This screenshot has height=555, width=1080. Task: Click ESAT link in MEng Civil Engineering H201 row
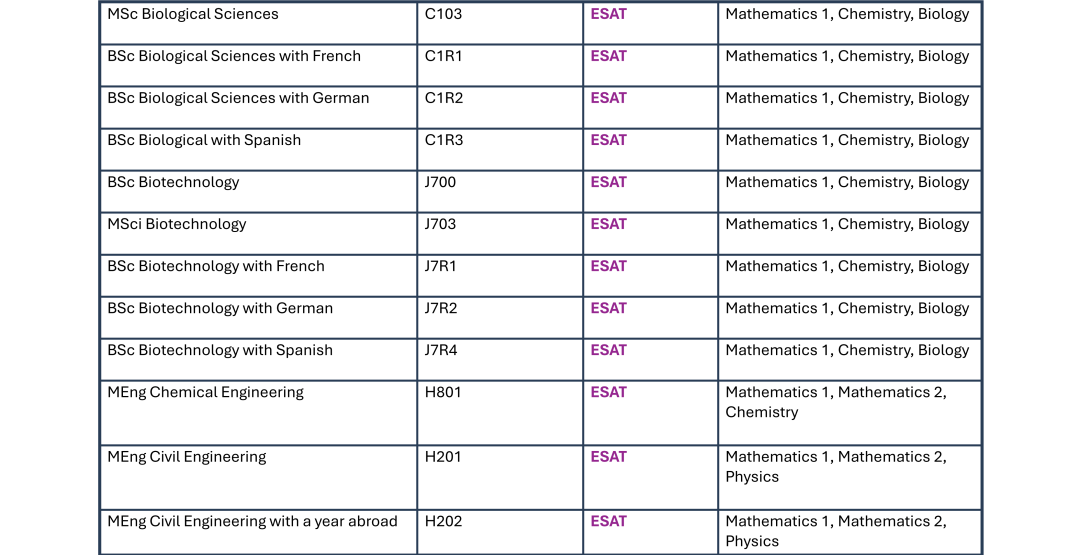tap(608, 458)
